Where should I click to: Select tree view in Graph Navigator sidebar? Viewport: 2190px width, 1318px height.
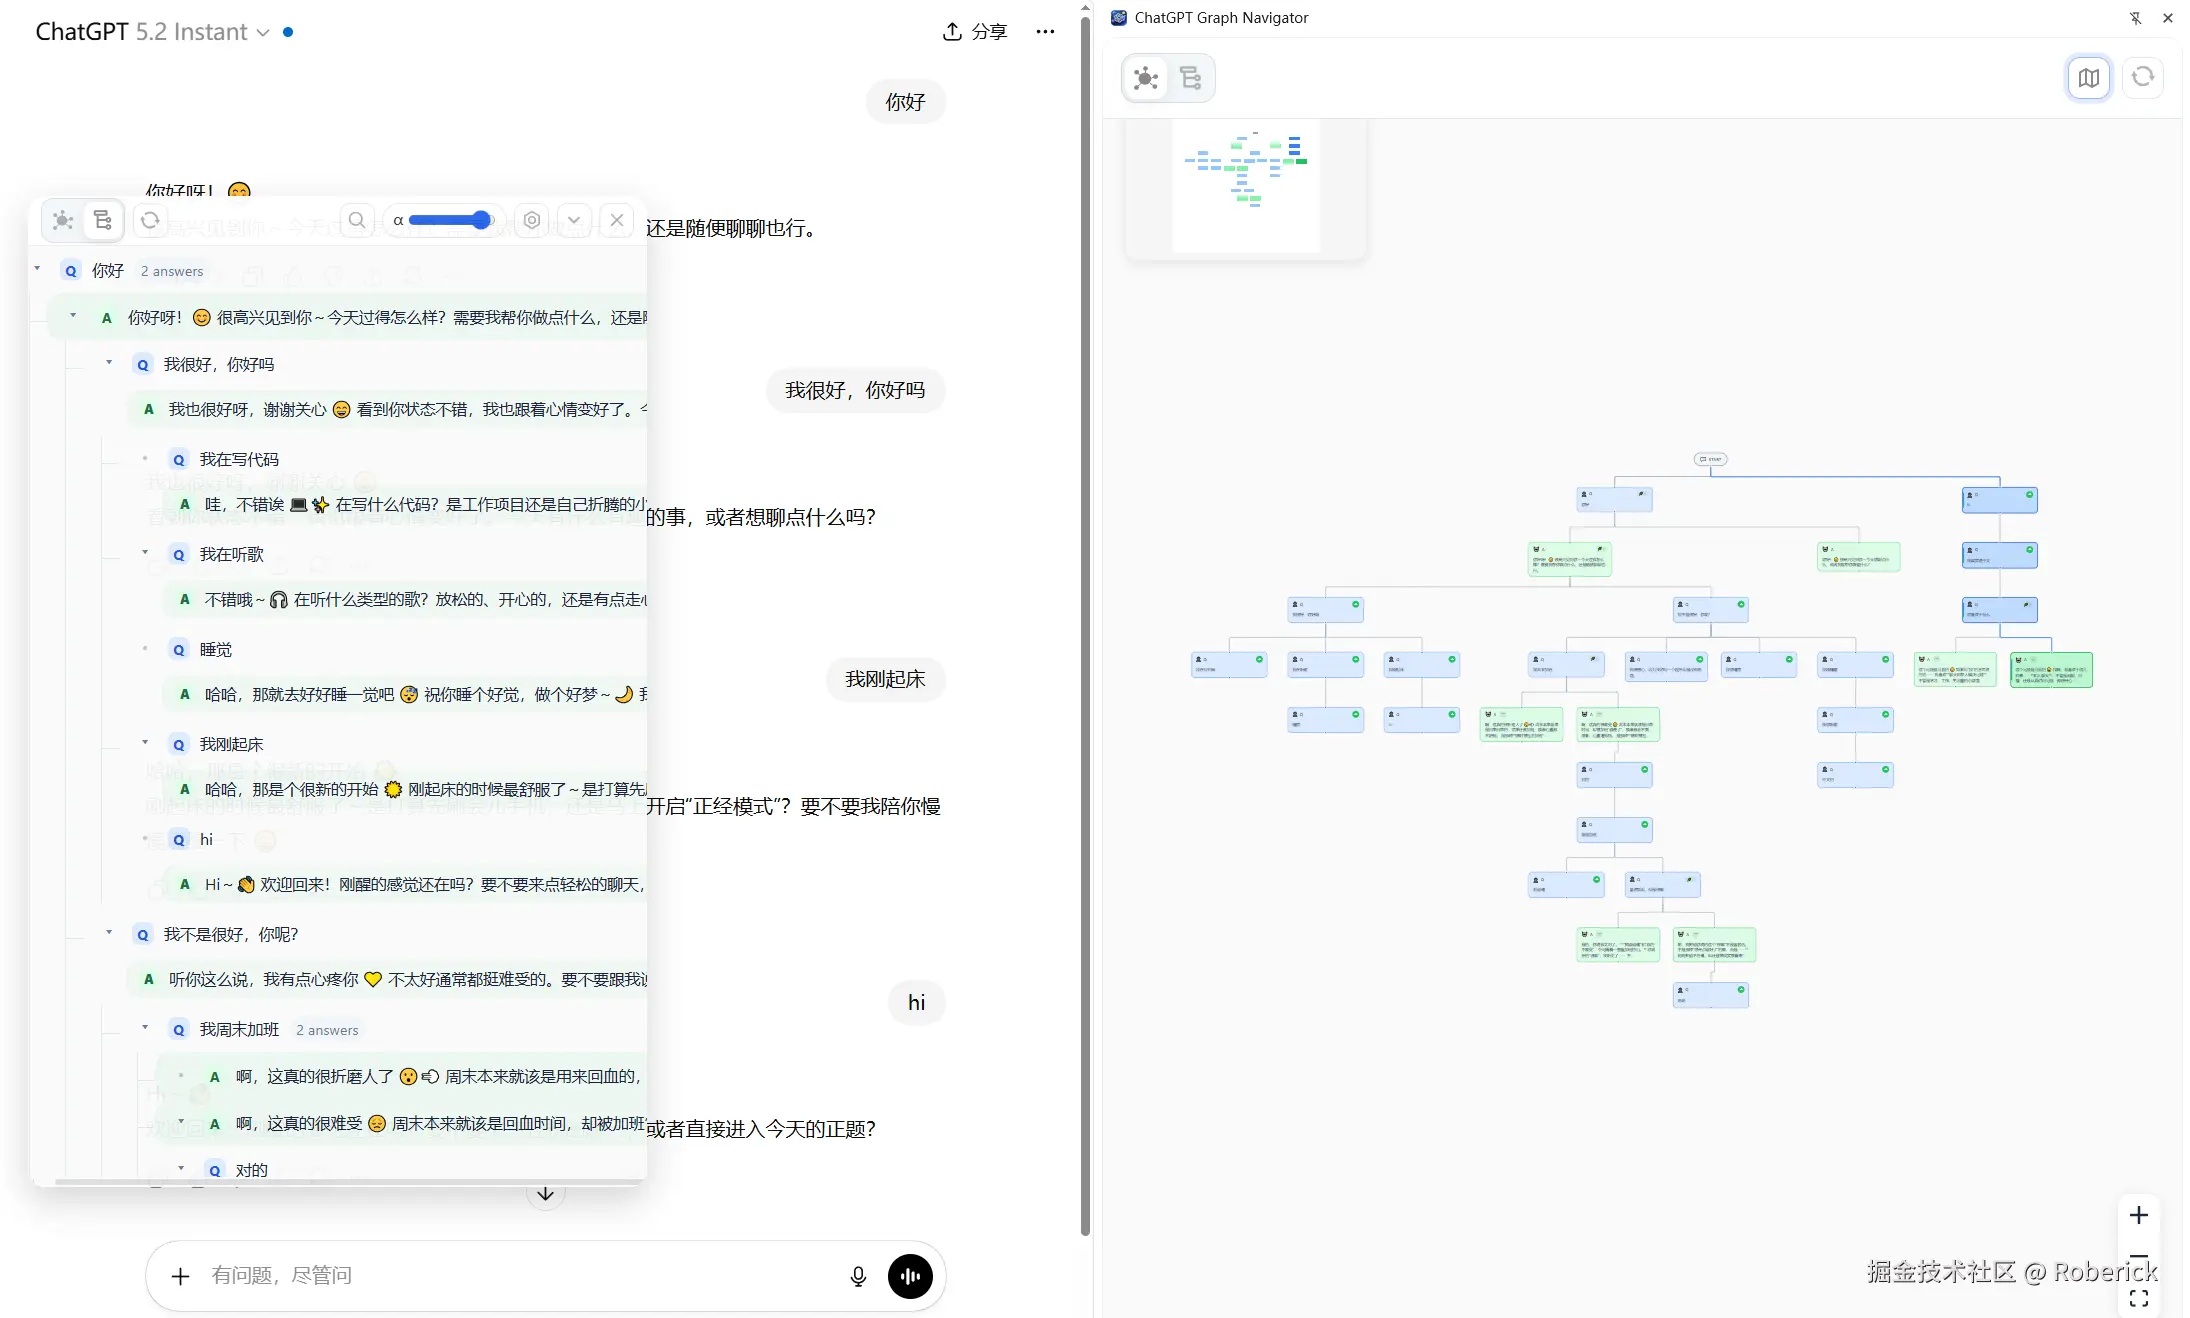click(x=1190, y=78)
